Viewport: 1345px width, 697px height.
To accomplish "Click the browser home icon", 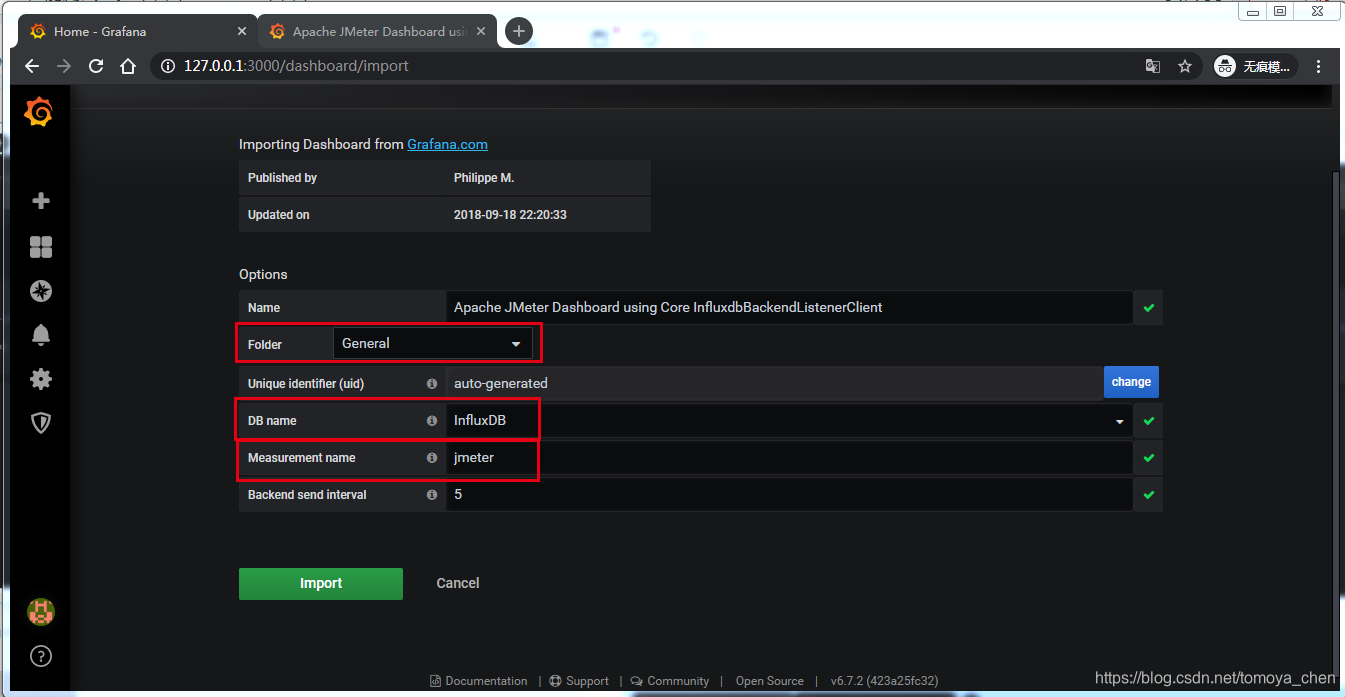I will pyautogui.click(x=128, y=66).
